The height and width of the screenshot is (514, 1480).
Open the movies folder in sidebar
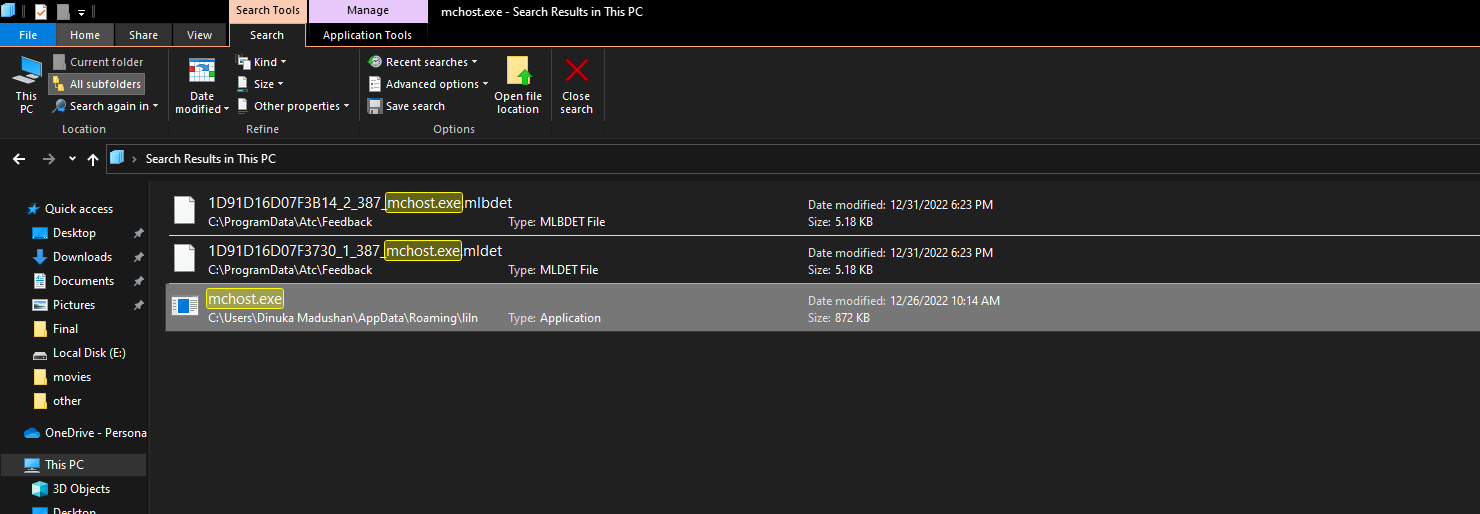(x=72, y=377)
